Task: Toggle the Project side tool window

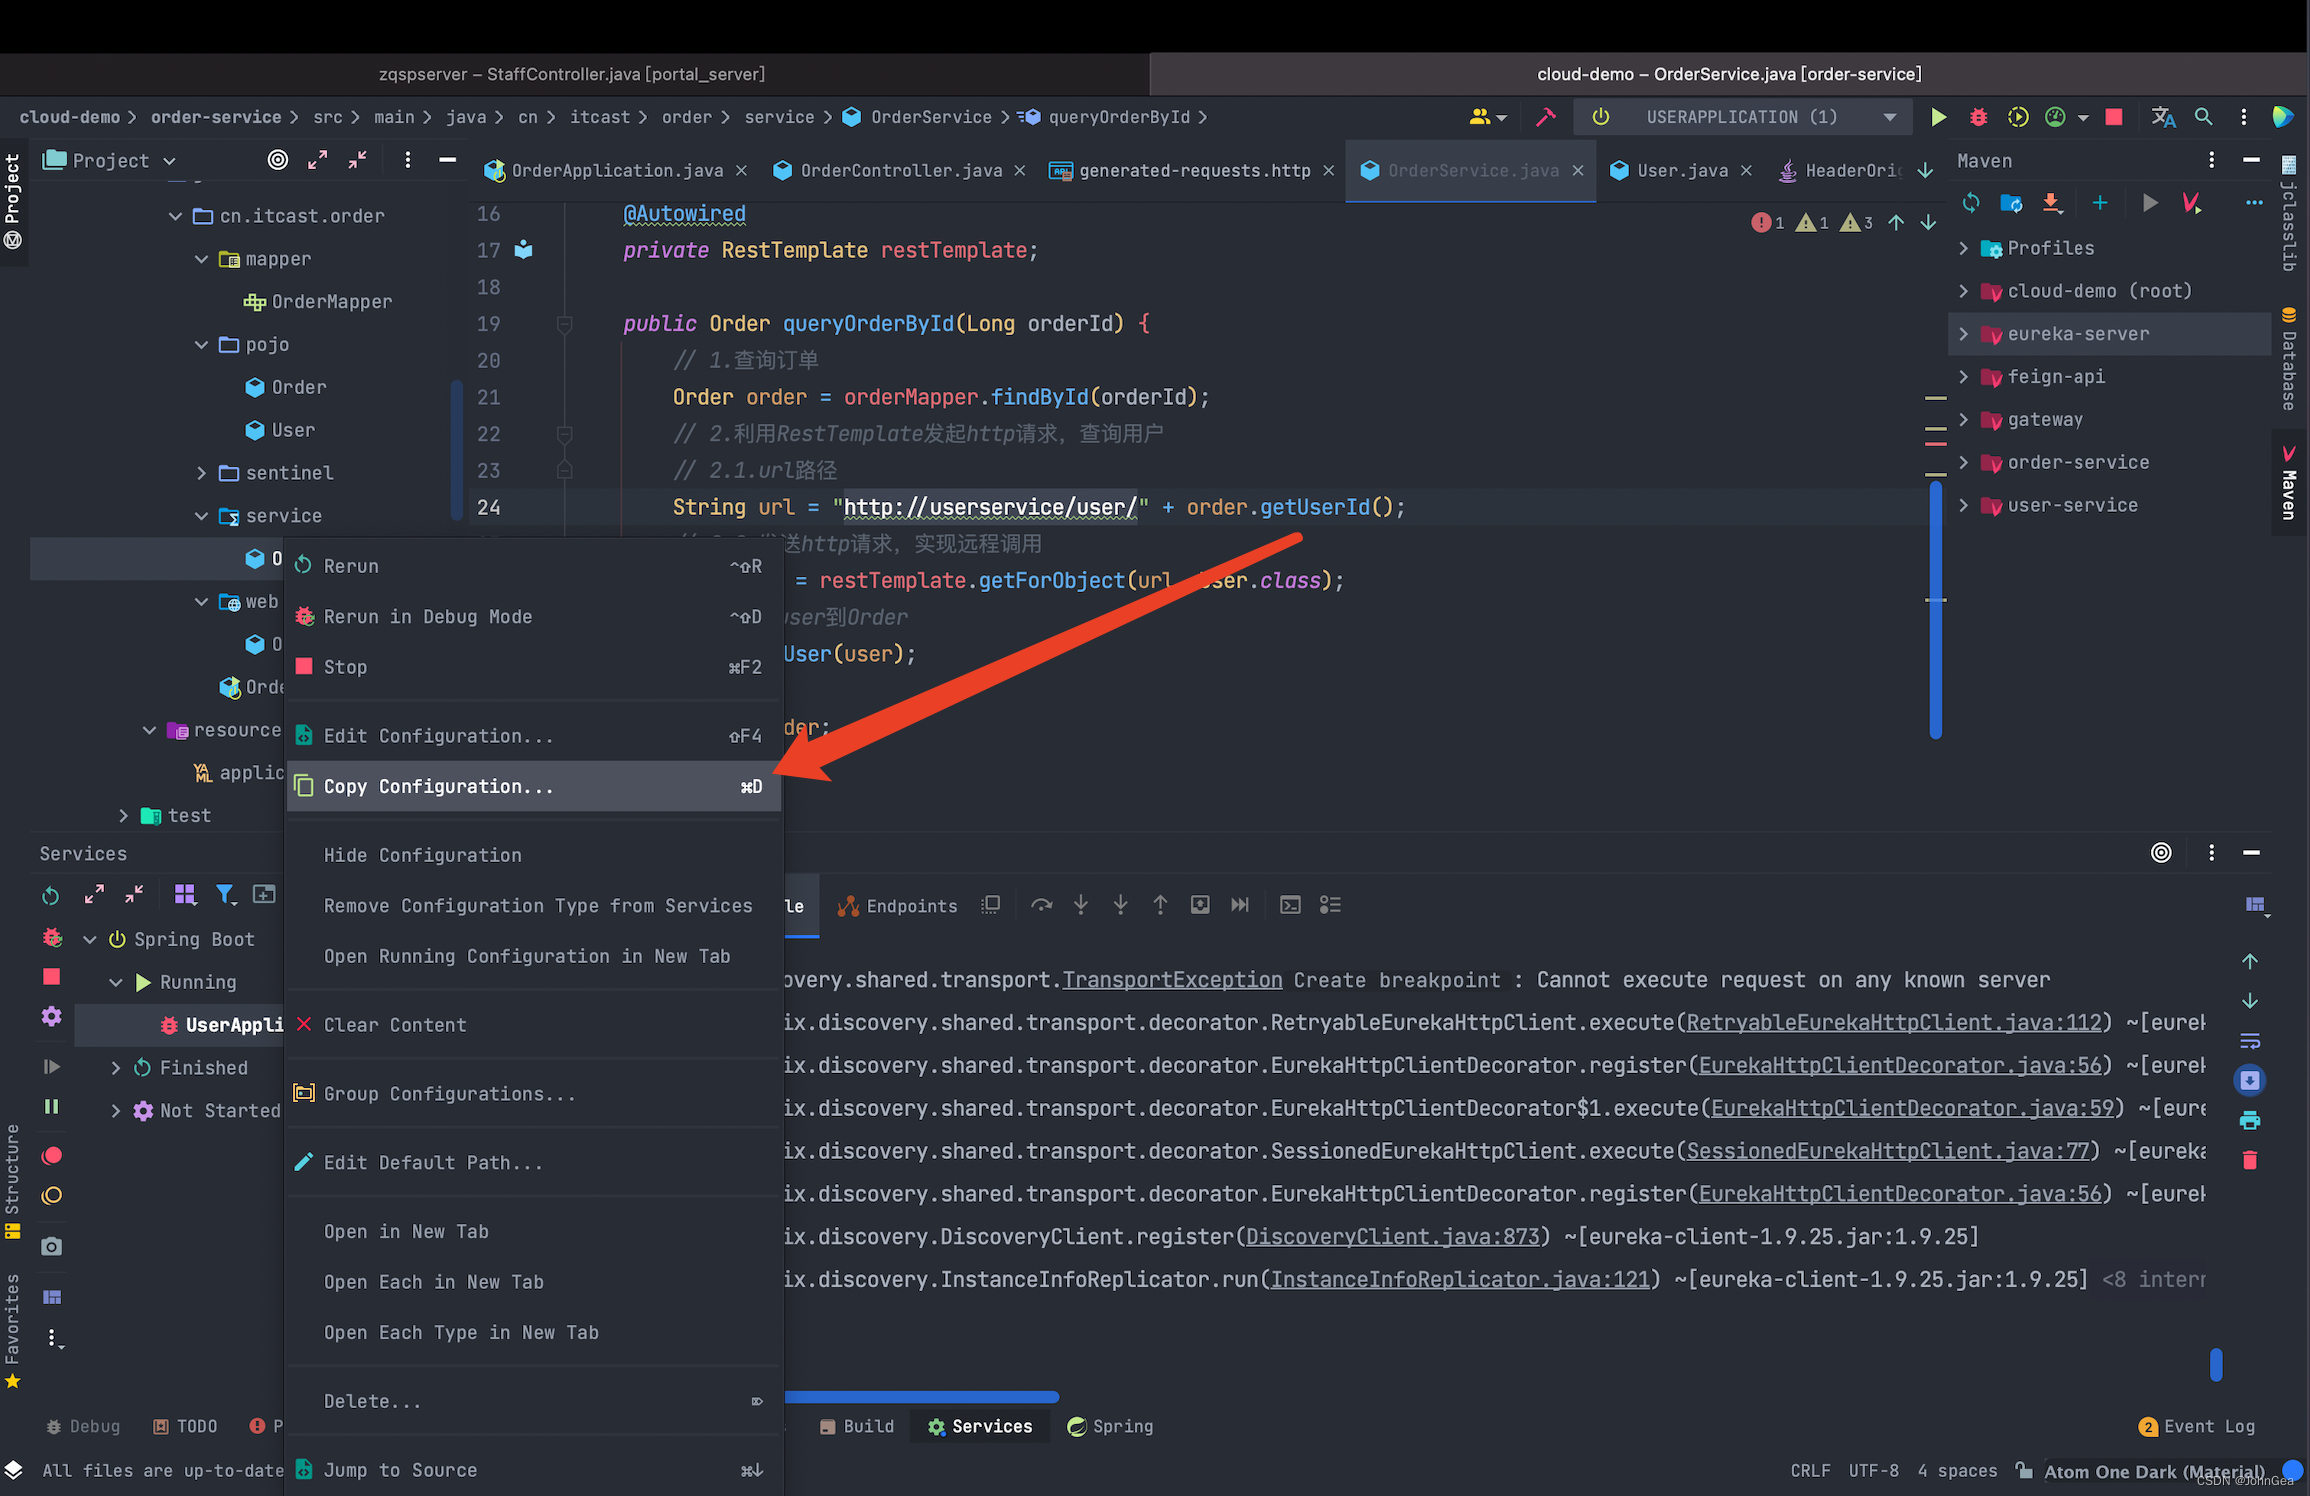Action: pyautogui.click(x=12, y=200)
